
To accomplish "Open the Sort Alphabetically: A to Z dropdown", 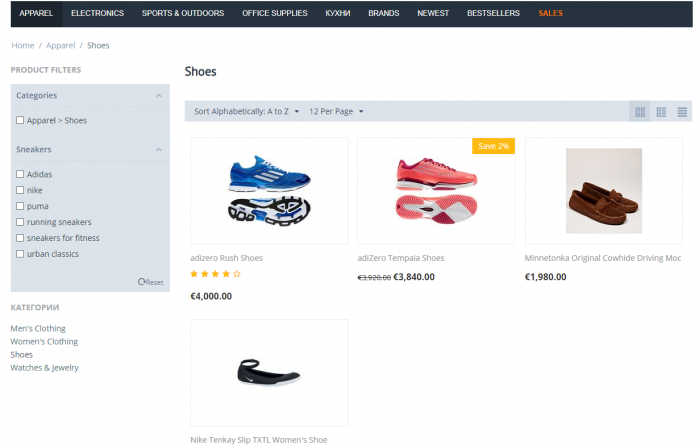I will [x=246, y=111].
